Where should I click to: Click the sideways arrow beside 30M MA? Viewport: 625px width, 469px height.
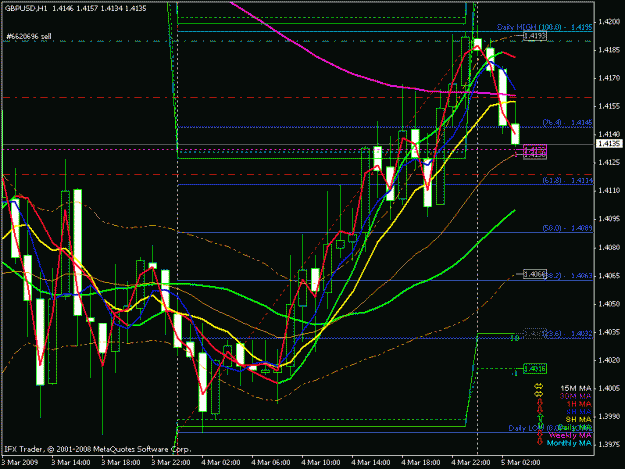click(x=539, y=394)
